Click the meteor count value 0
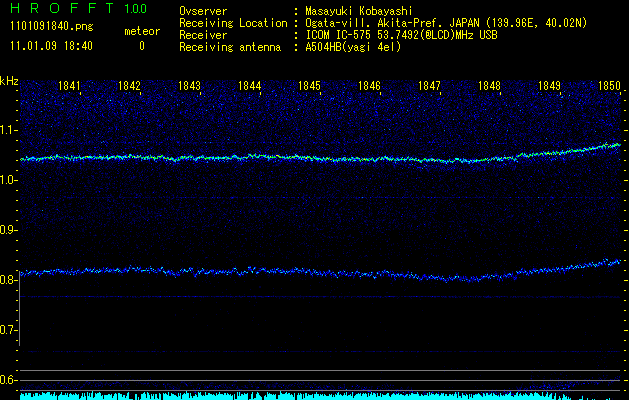The height and width of the screenshot is (400, 629). [x=141, y=46]
